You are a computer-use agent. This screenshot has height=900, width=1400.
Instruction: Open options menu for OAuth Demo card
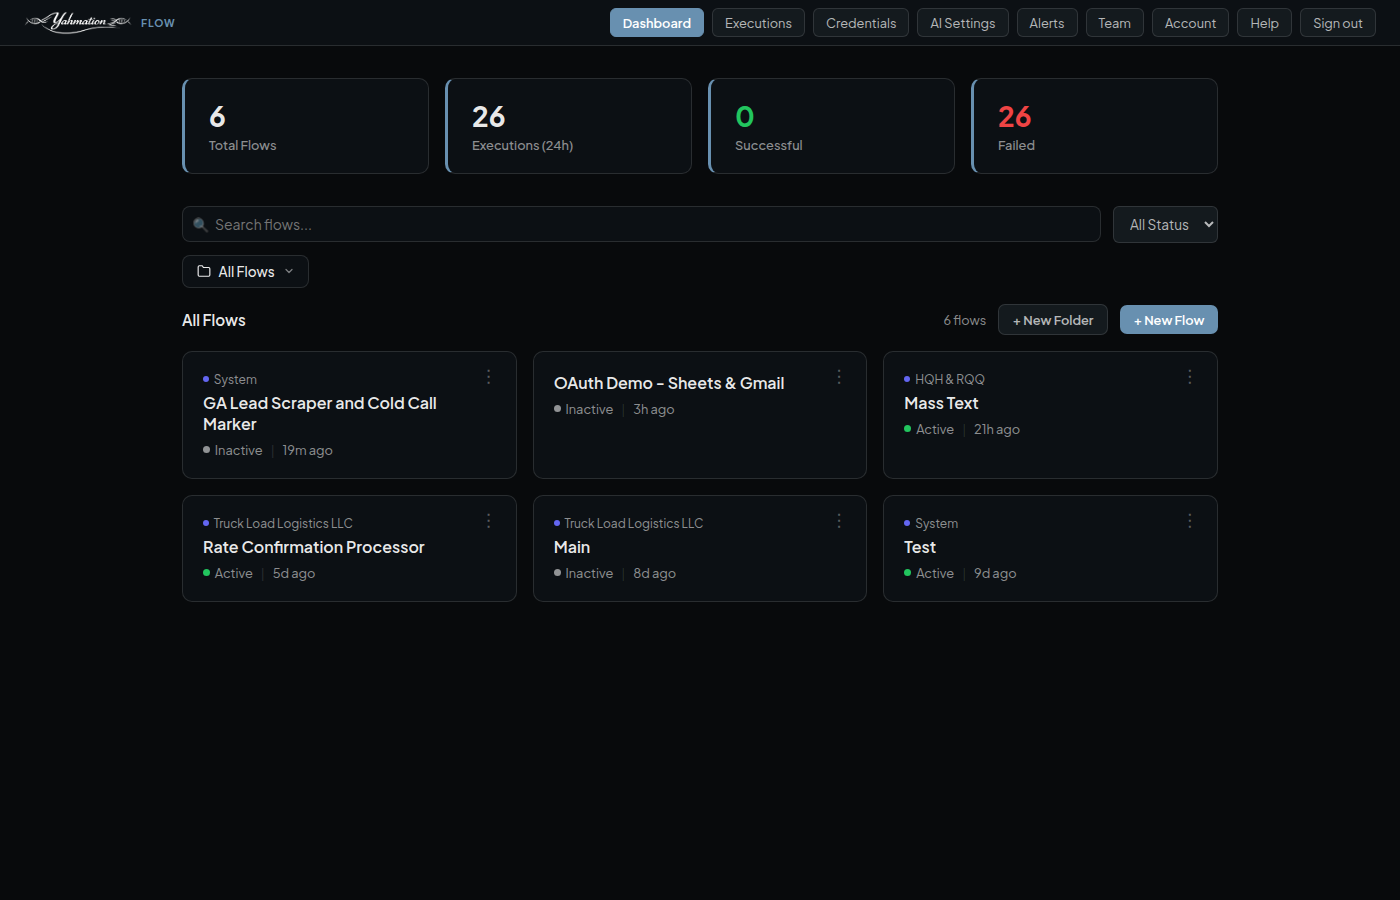click(839, 377)
